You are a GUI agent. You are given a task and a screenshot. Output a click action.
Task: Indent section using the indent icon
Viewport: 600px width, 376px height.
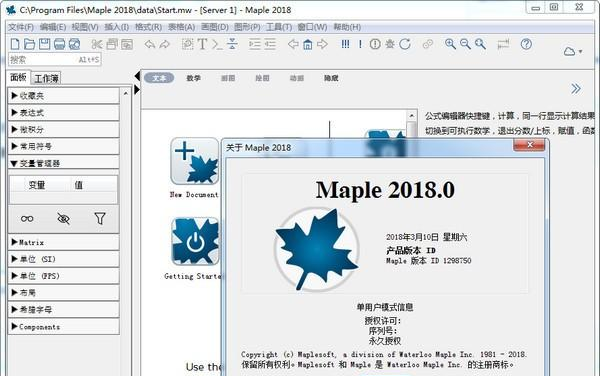pos(254,44)
